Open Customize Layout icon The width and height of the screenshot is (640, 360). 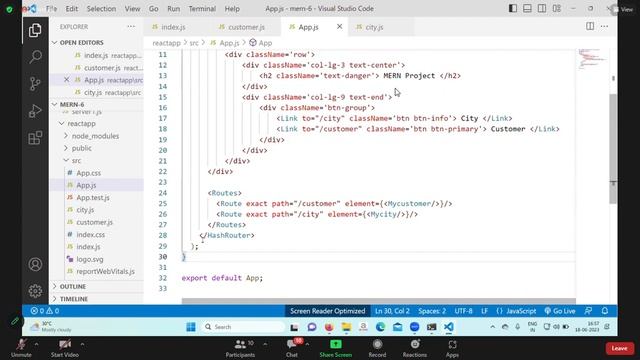pos(557,9)
